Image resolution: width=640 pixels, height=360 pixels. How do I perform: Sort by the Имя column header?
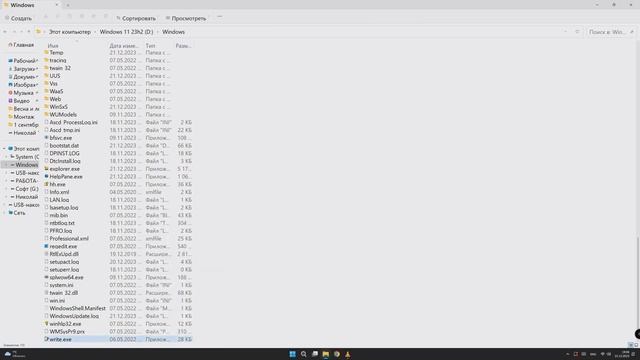pos(53,46)
